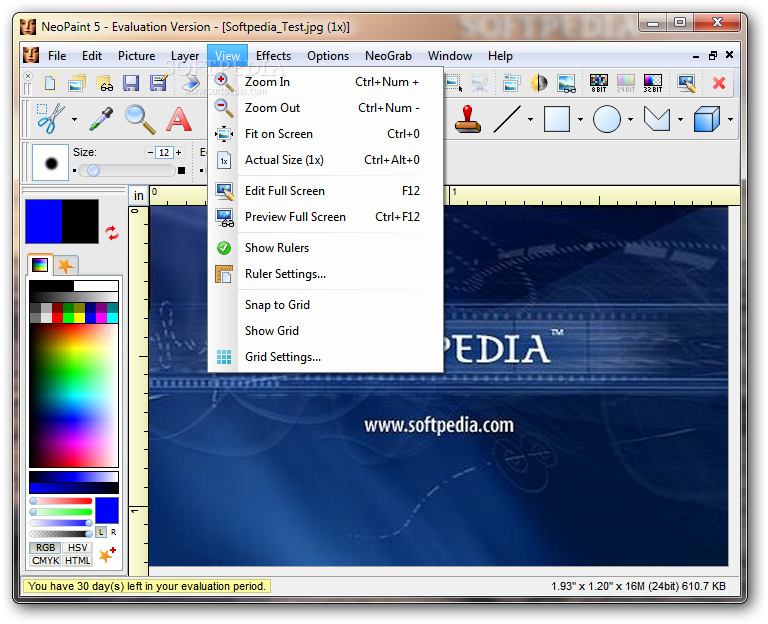This screenshot has width=768, height=624.
Task: Open the Picture menu
Action: (136, 56)
